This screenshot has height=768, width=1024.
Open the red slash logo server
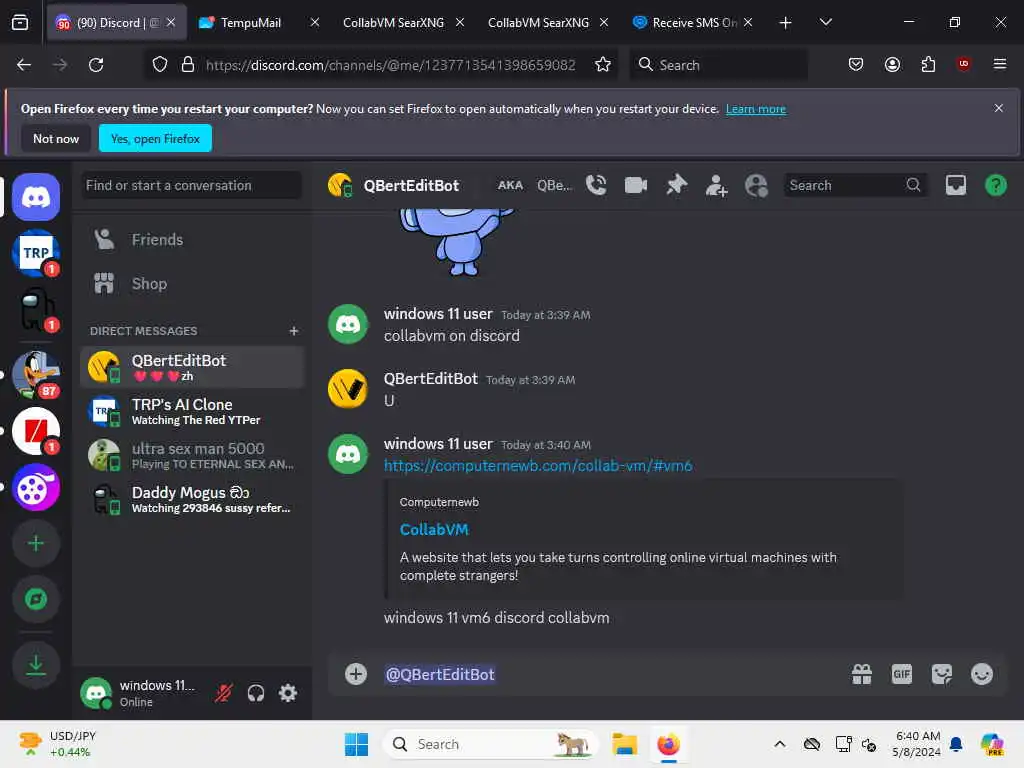pos(36,431)
